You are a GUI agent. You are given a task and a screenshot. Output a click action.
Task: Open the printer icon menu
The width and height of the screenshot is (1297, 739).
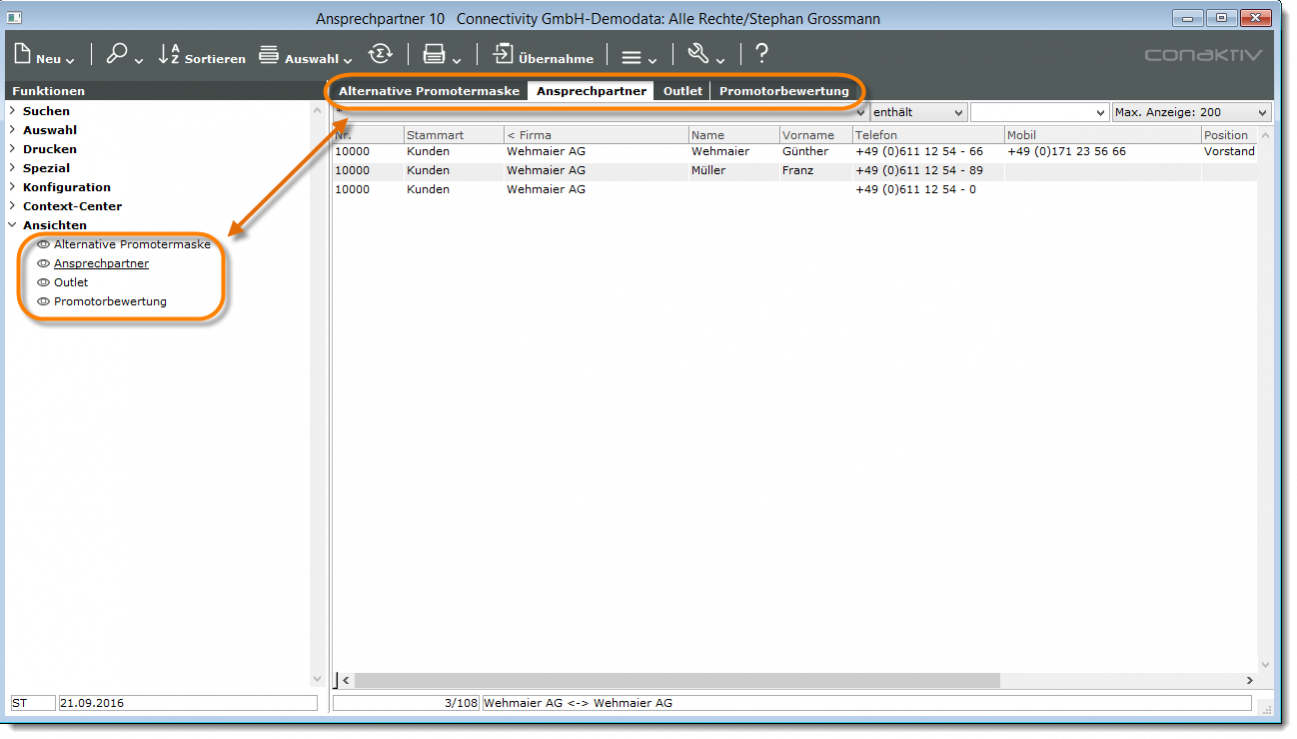point(433,55)
